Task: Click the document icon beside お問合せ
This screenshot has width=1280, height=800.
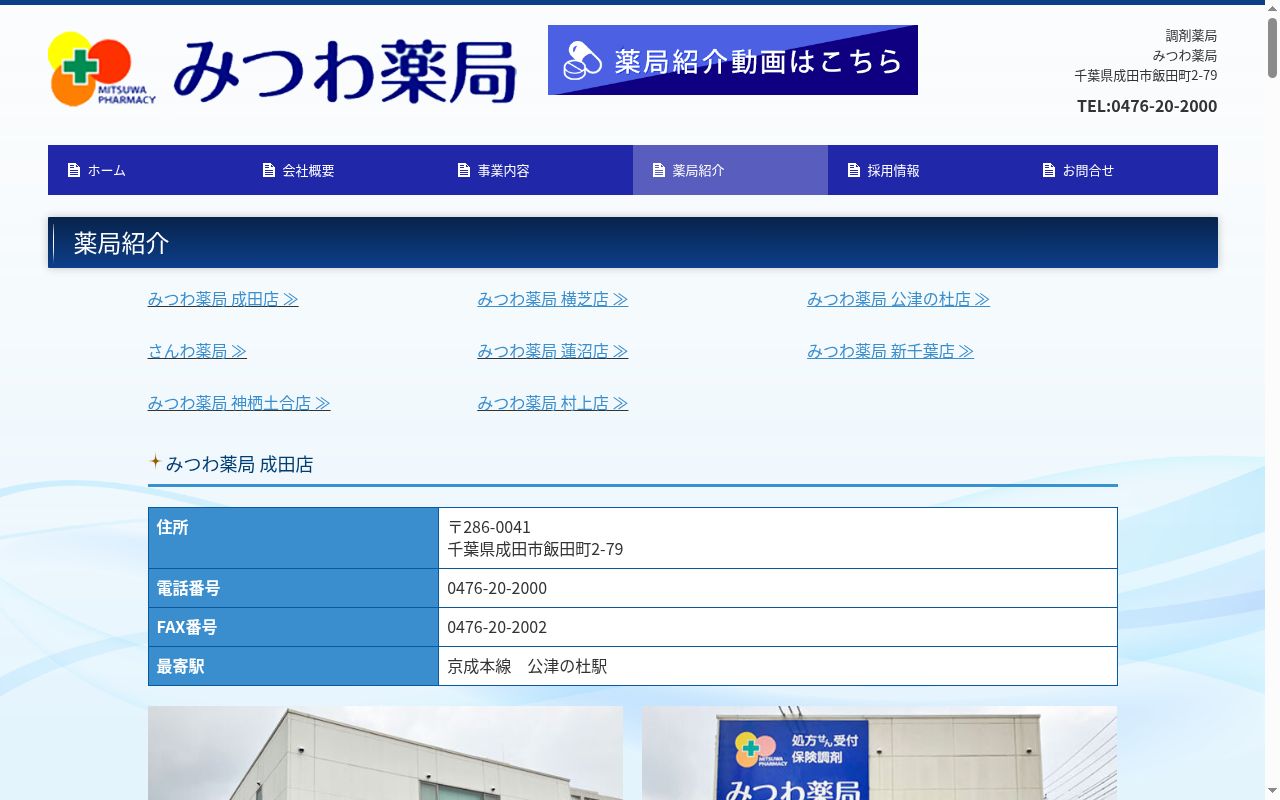Action: [x=1049, y=170]
